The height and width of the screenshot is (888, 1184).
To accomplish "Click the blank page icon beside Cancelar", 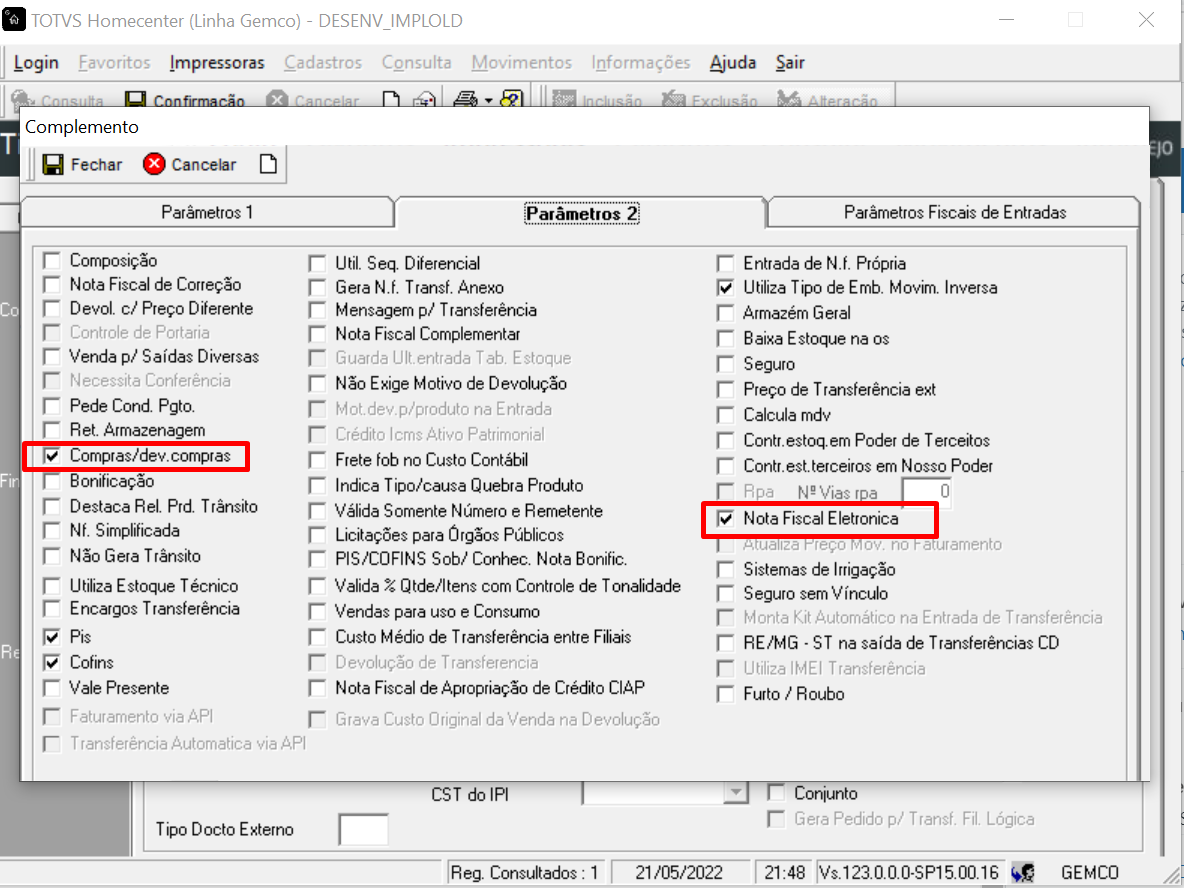I will point(268,164).
